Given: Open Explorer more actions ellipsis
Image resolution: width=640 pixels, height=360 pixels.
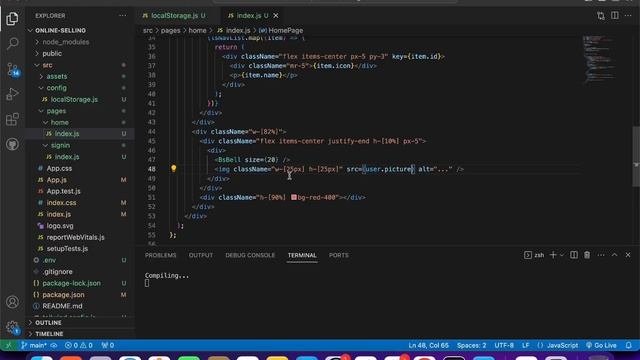Looking at the screenshot, I should [x=122, y=16].
